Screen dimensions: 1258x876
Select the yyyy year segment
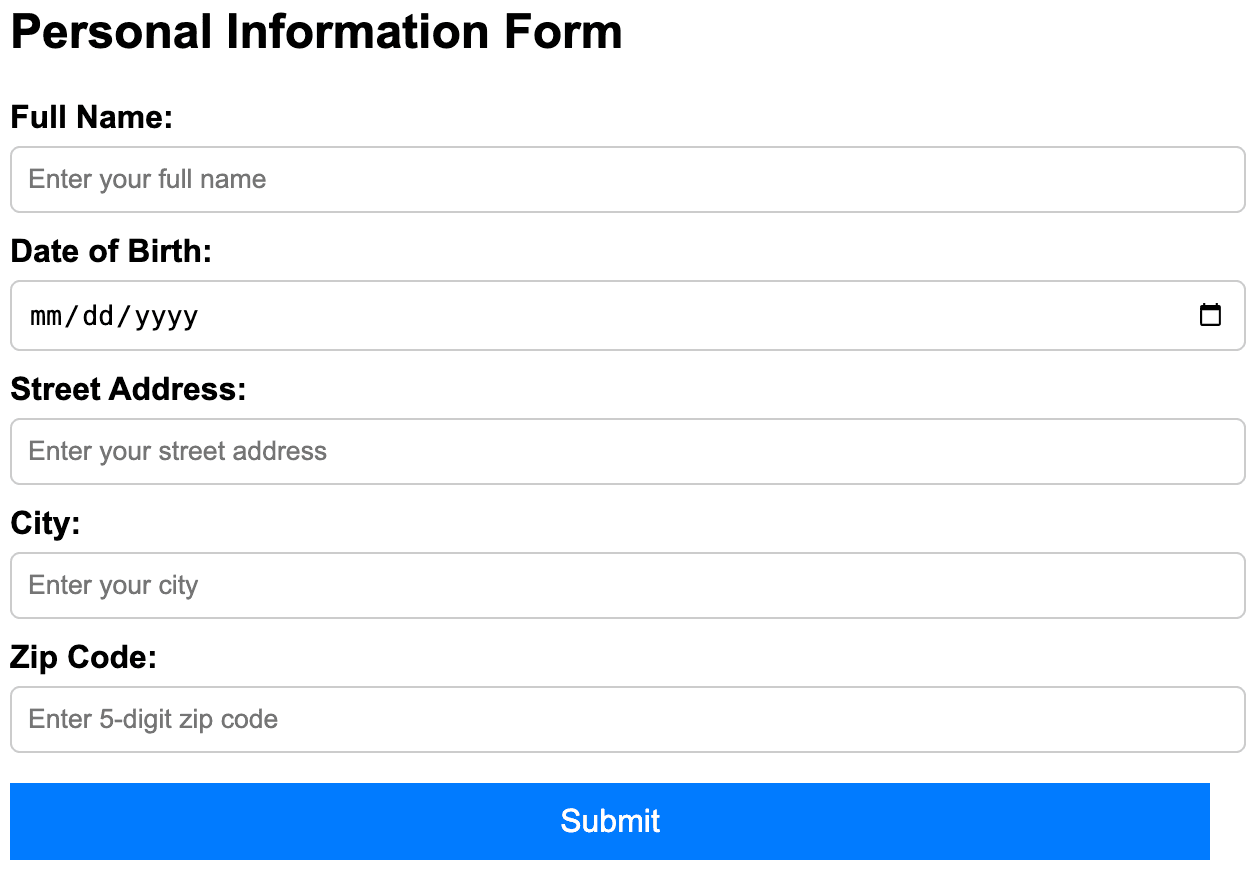167,317
